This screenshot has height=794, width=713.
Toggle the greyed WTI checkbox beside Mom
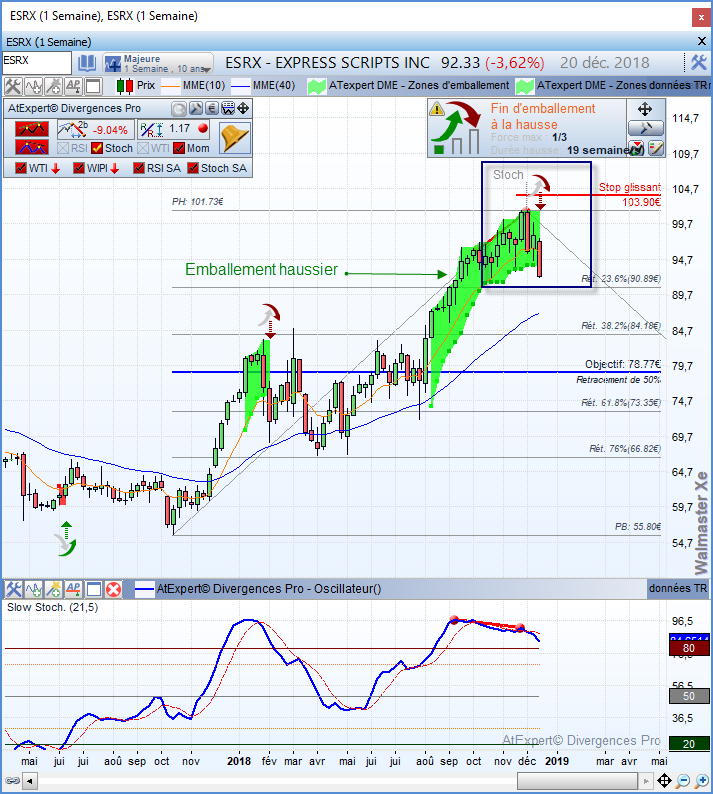(143, 148)
